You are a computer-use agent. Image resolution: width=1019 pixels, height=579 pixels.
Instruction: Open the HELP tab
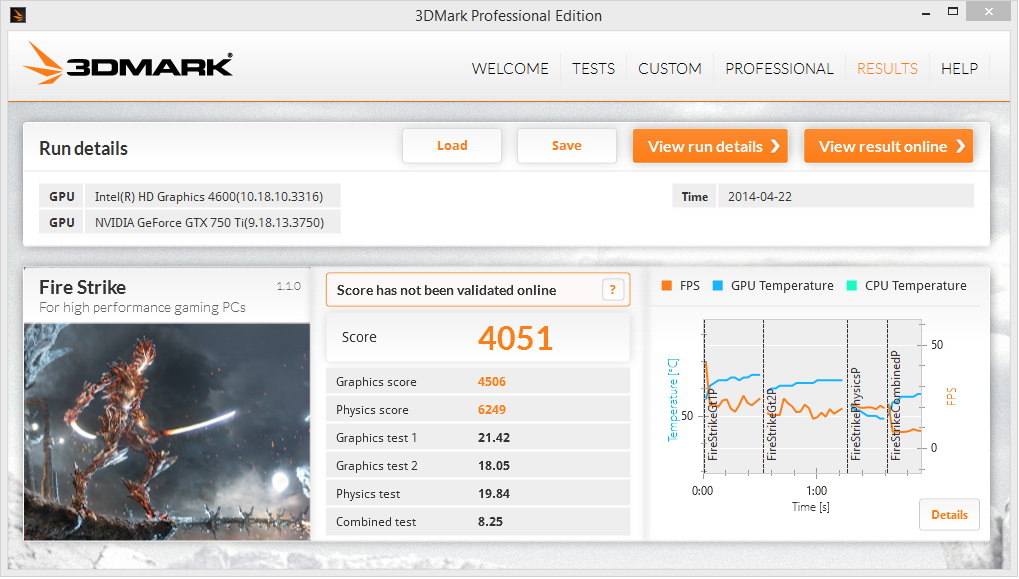959,69
